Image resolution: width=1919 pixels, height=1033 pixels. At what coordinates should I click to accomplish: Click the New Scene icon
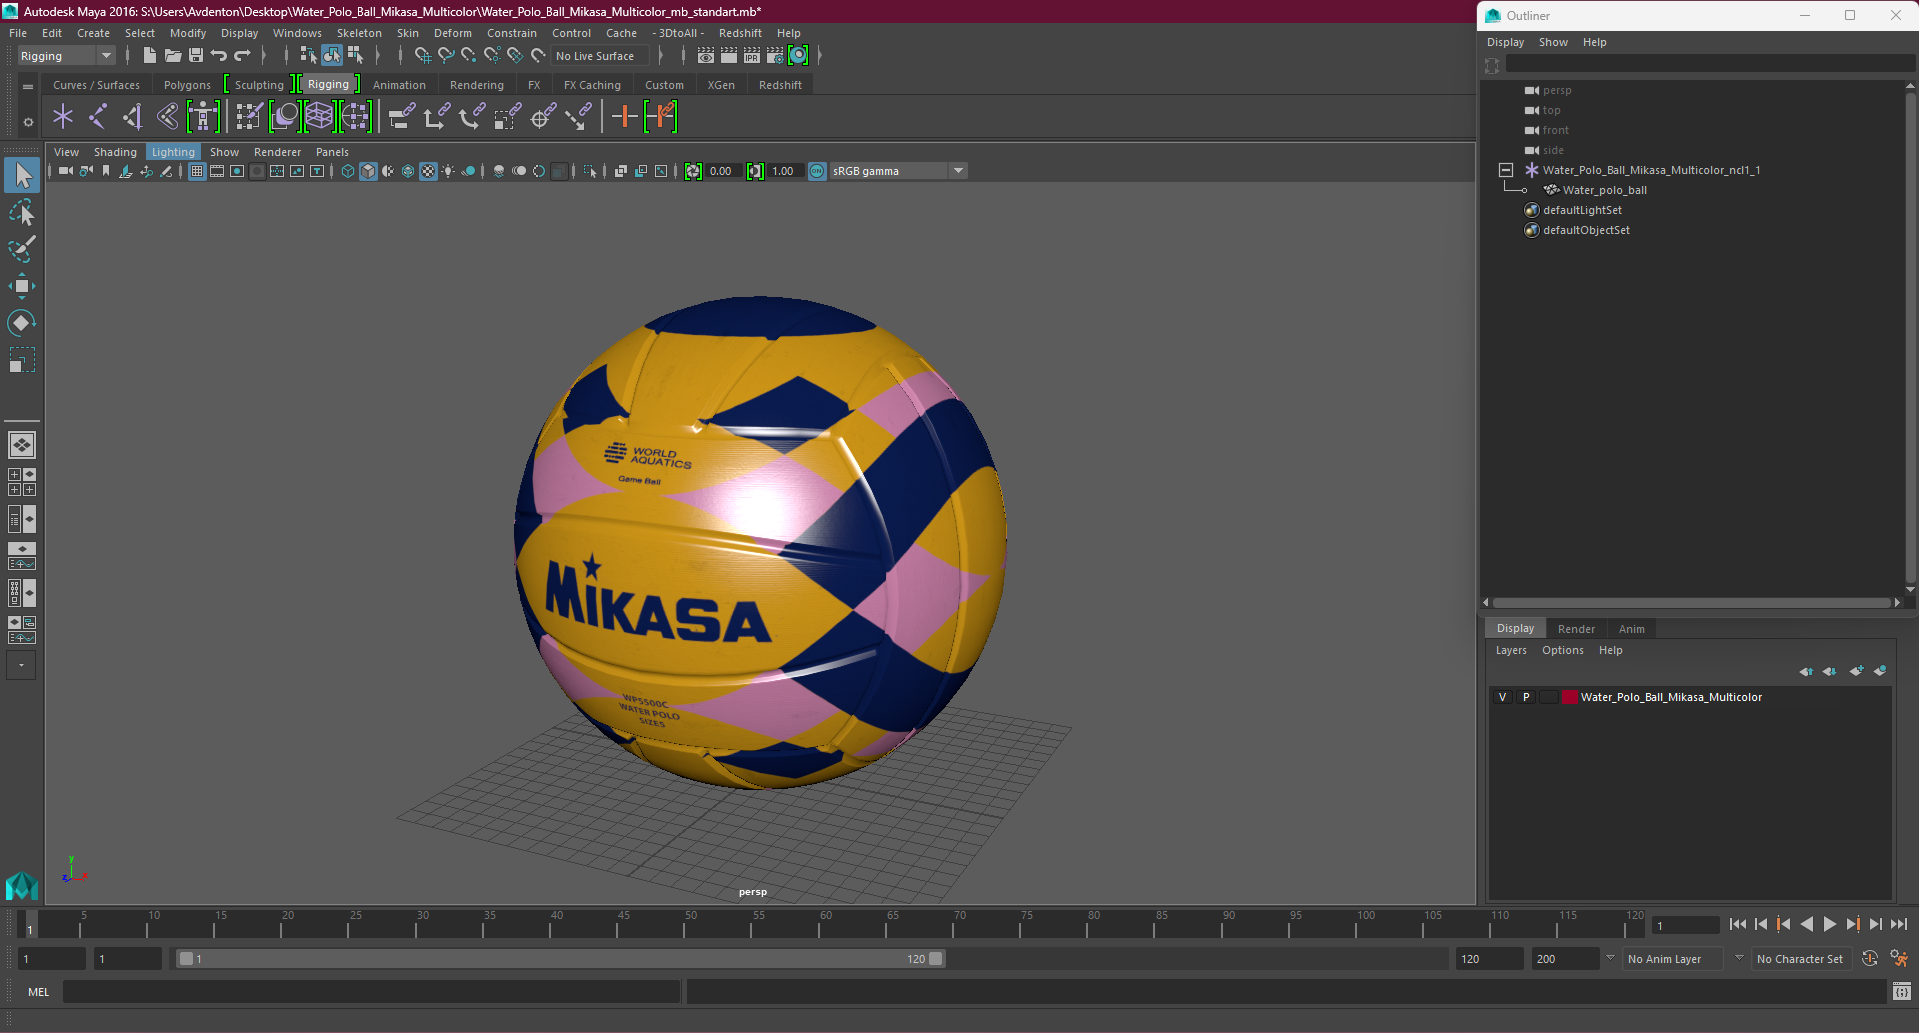point(149,56)
